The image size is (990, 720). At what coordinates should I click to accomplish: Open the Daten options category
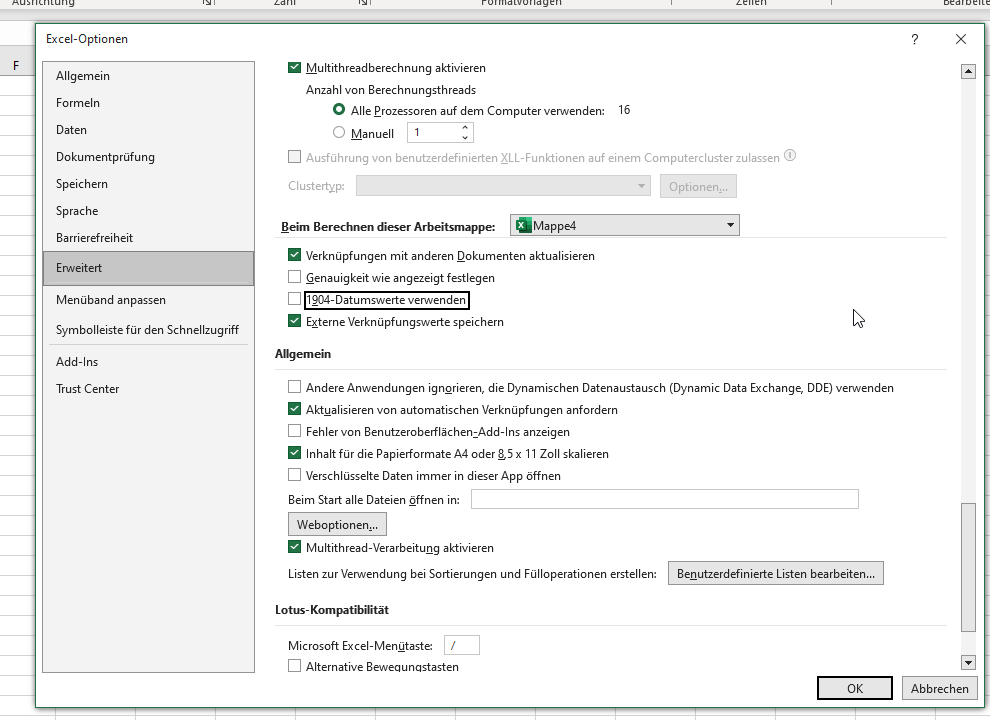pyautogui.click(x=148, y=130)
